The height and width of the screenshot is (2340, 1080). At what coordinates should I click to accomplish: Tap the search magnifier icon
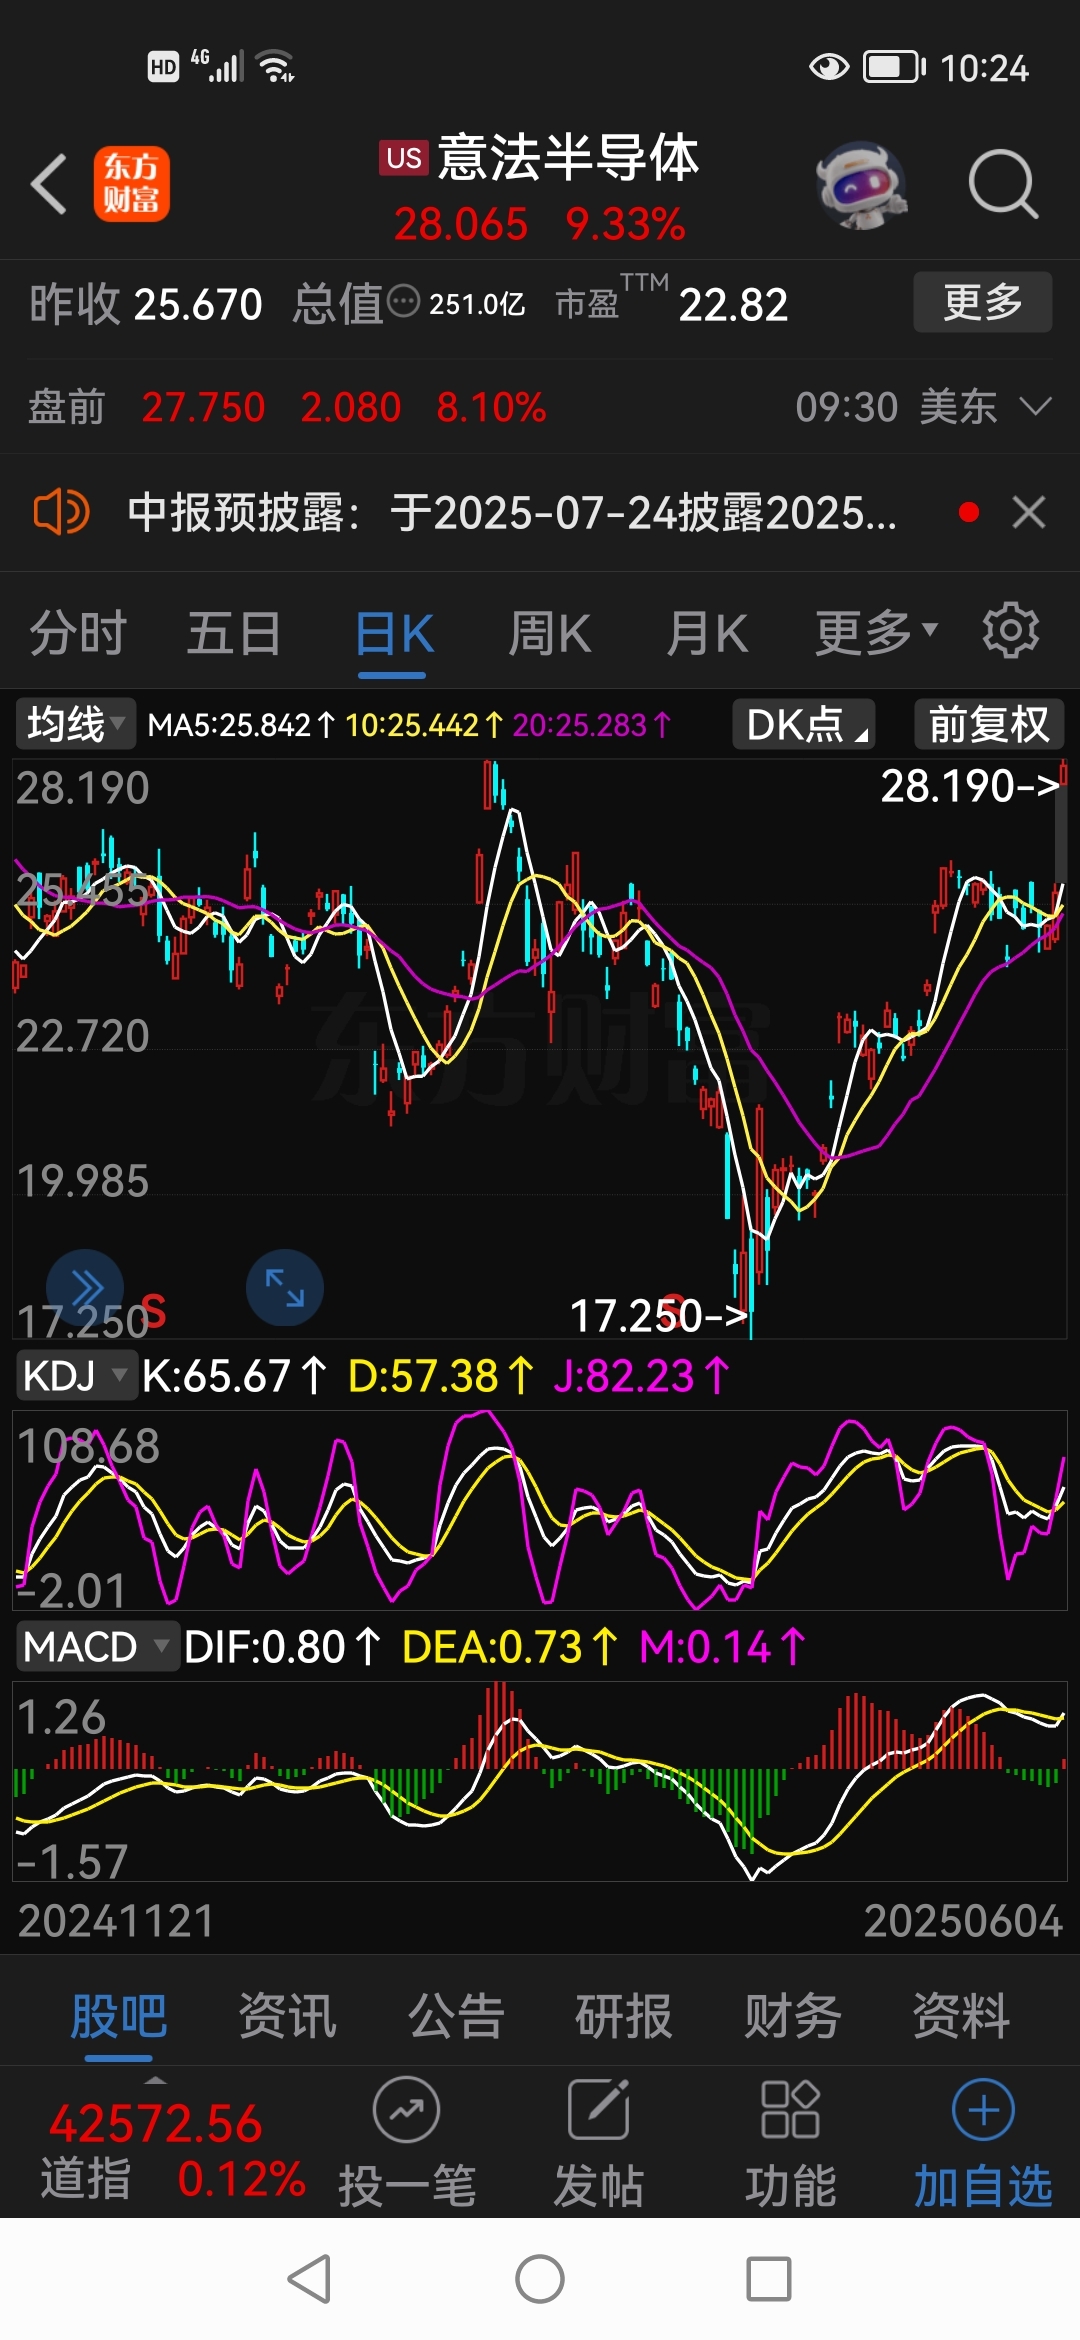(1003, 184)
